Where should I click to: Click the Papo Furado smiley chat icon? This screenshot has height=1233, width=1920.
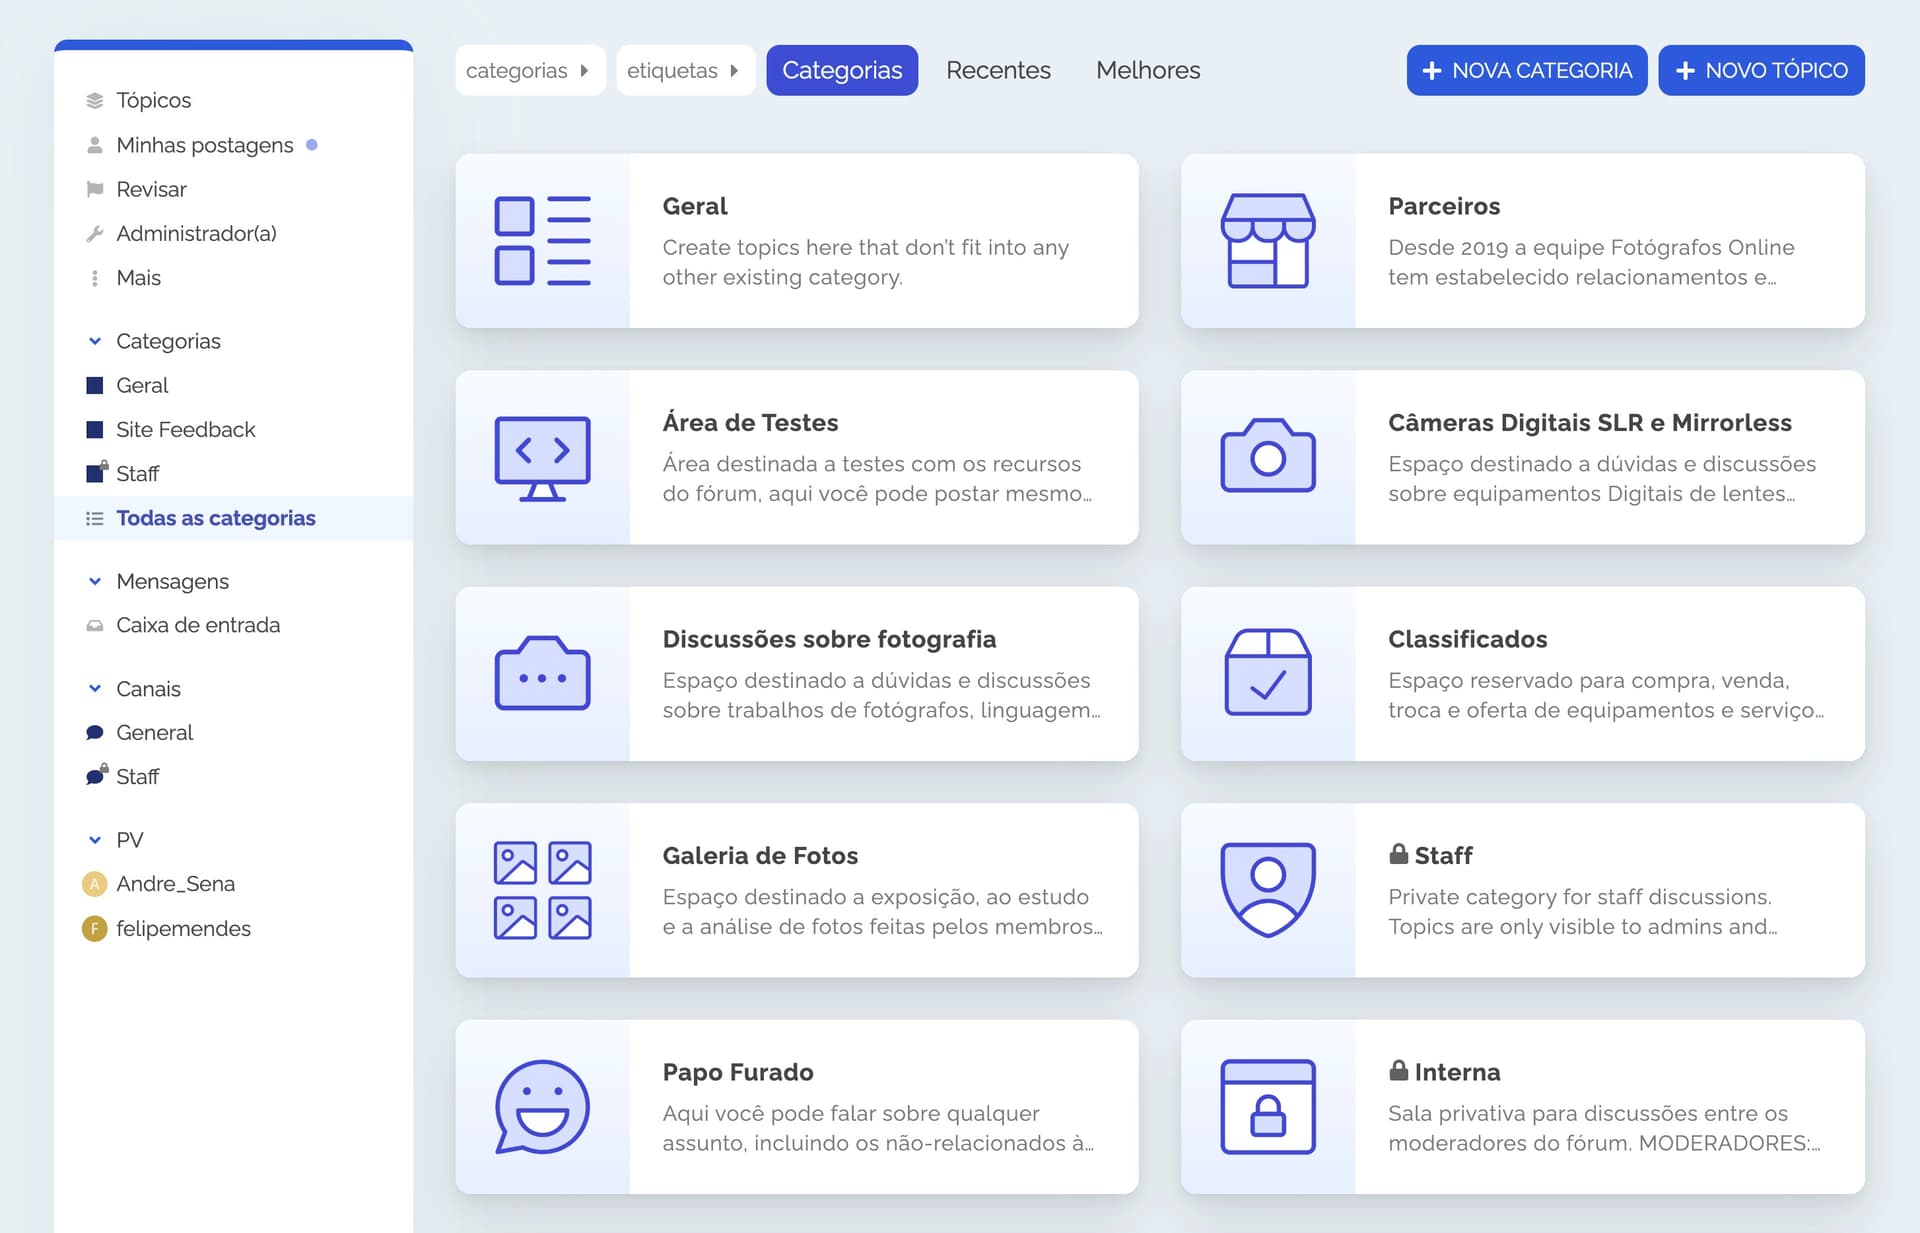[542, 1107]
